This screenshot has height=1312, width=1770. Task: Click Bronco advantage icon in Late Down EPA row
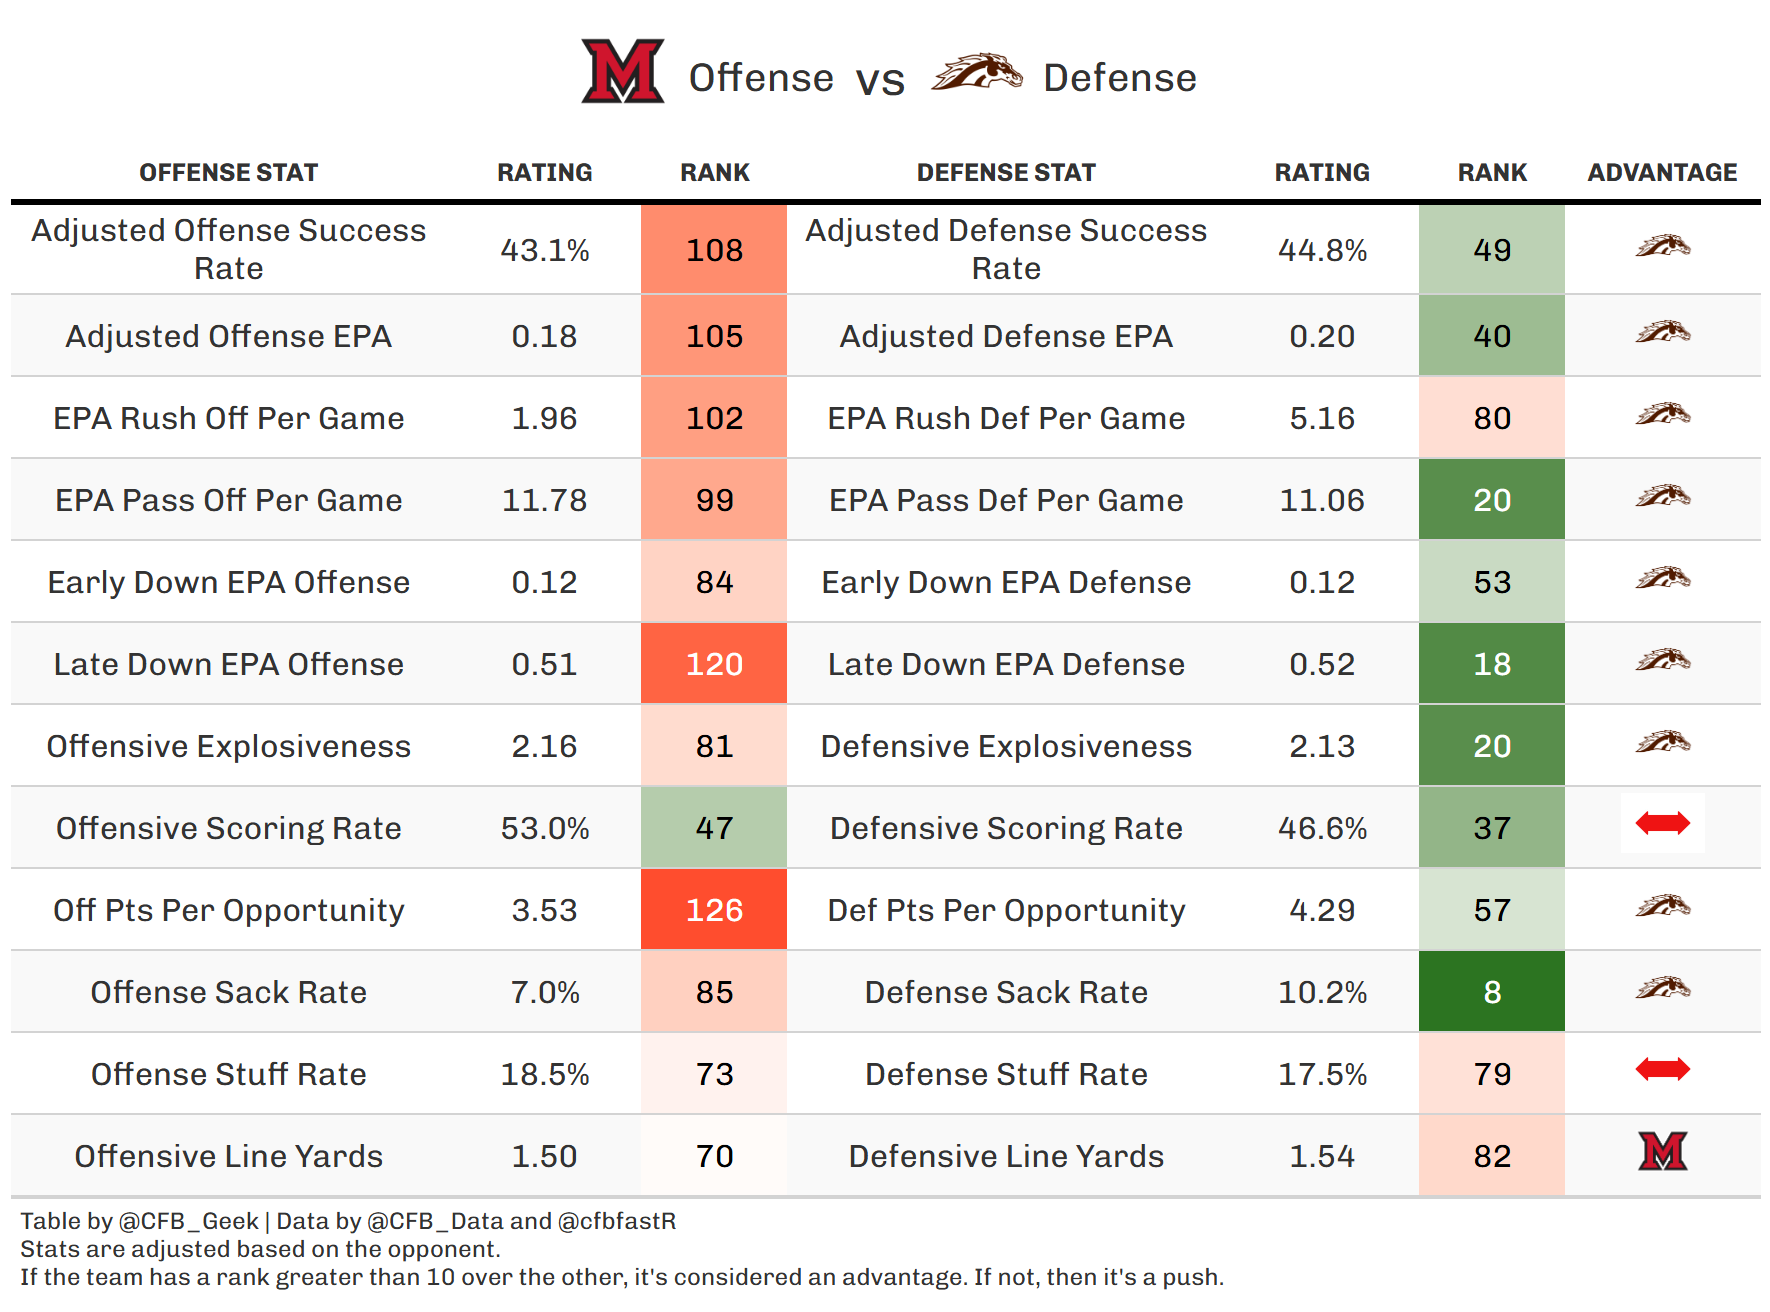(1662, 660)
